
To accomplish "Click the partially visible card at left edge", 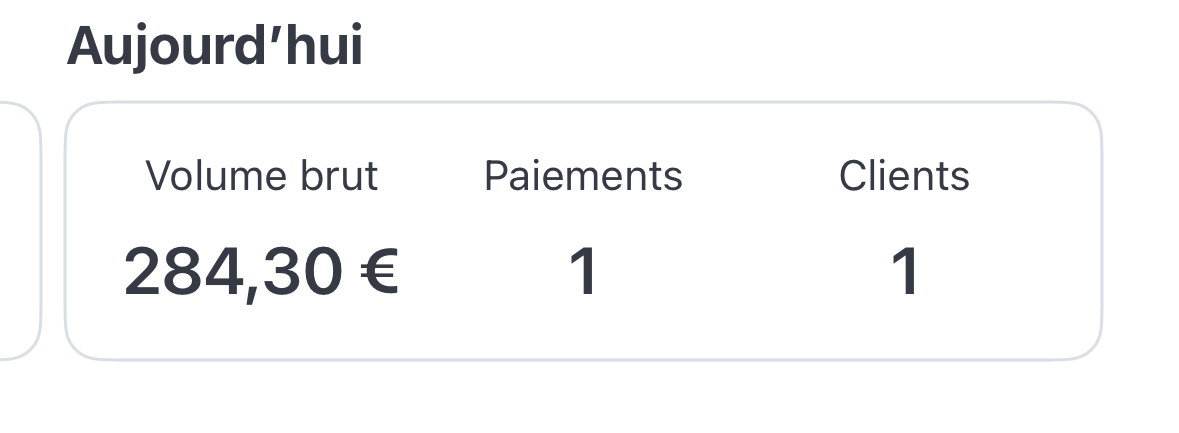I will coord(18,230).
